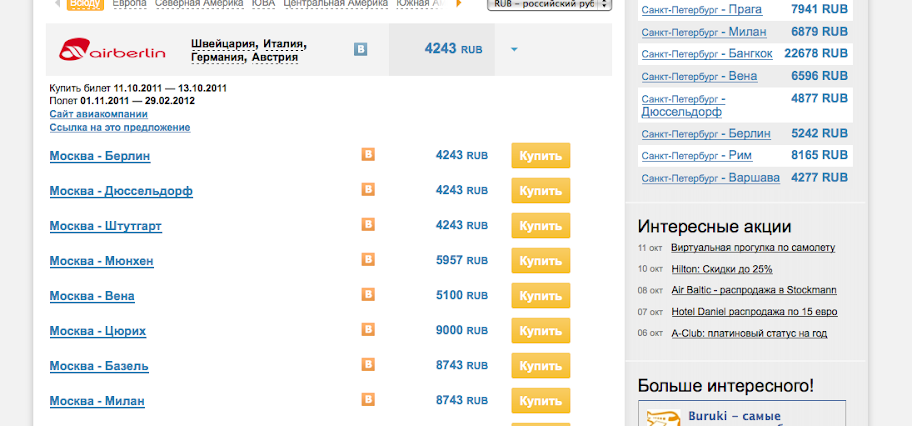Switch to the Центральная Америка tab
The image size is (912, 426).
[x=336, y=3]
